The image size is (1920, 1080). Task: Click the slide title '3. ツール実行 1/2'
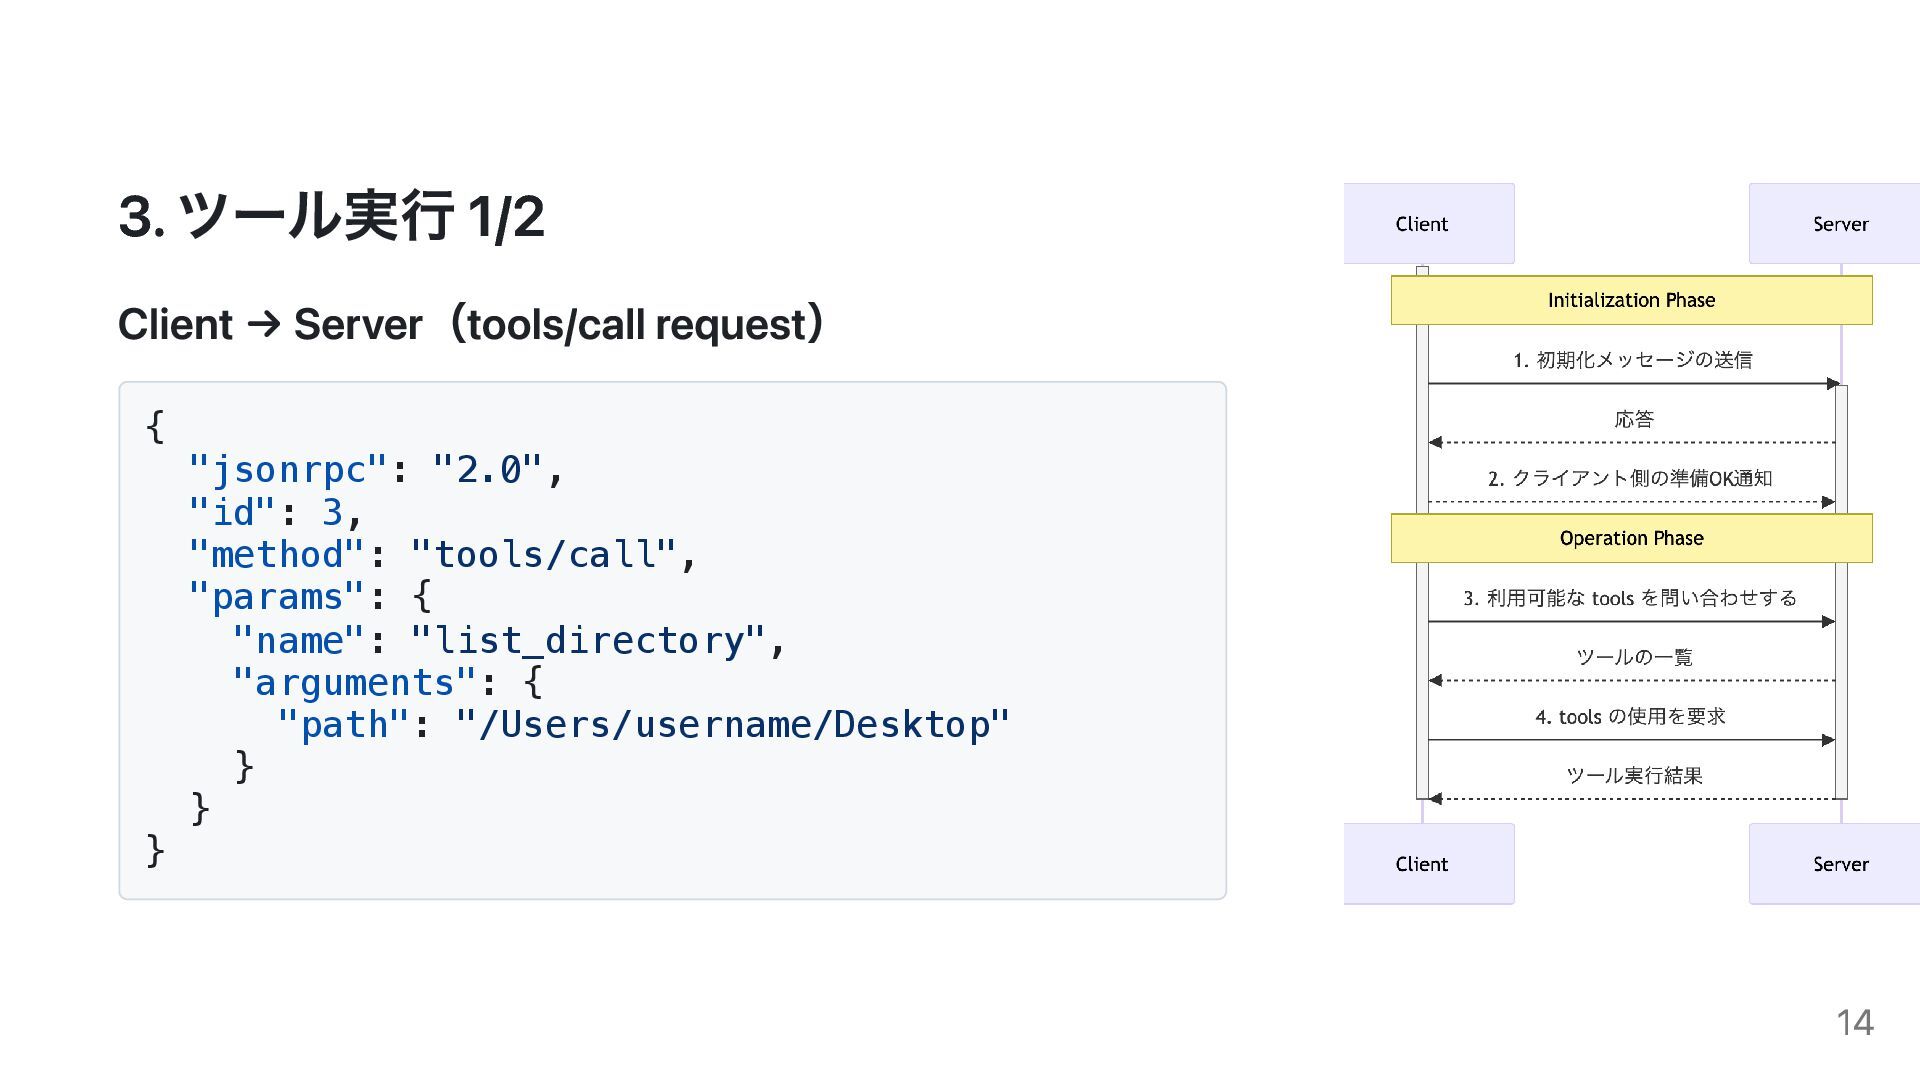pos(331,216)
